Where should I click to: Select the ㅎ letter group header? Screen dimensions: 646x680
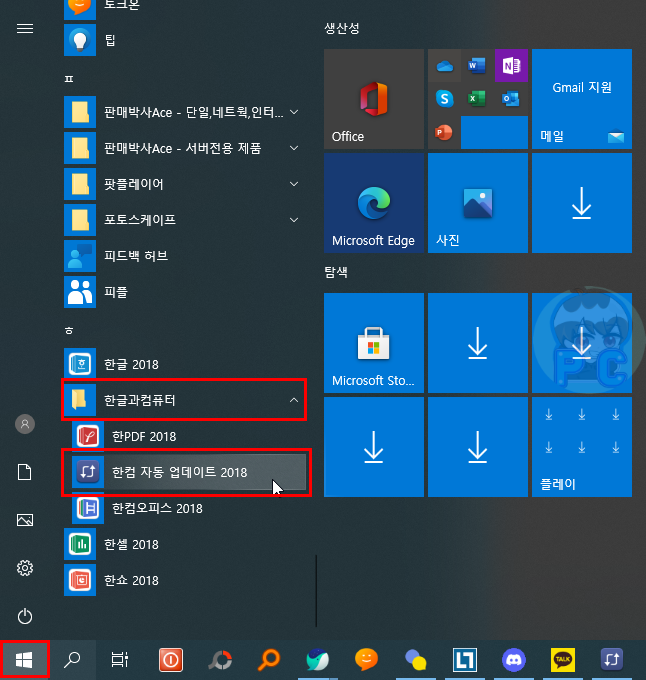(69, 331)
